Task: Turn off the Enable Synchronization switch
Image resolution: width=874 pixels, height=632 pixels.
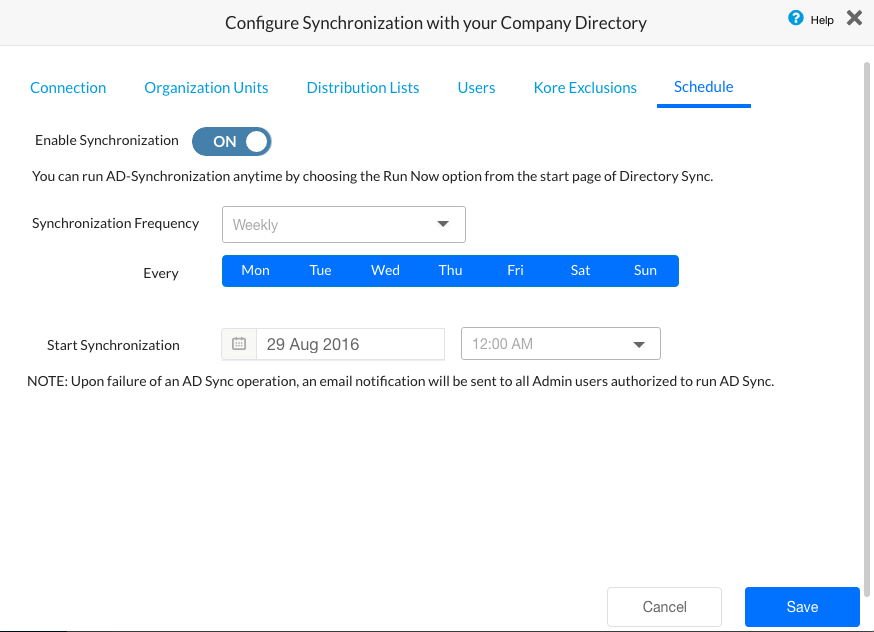Action: pos(232,141)
